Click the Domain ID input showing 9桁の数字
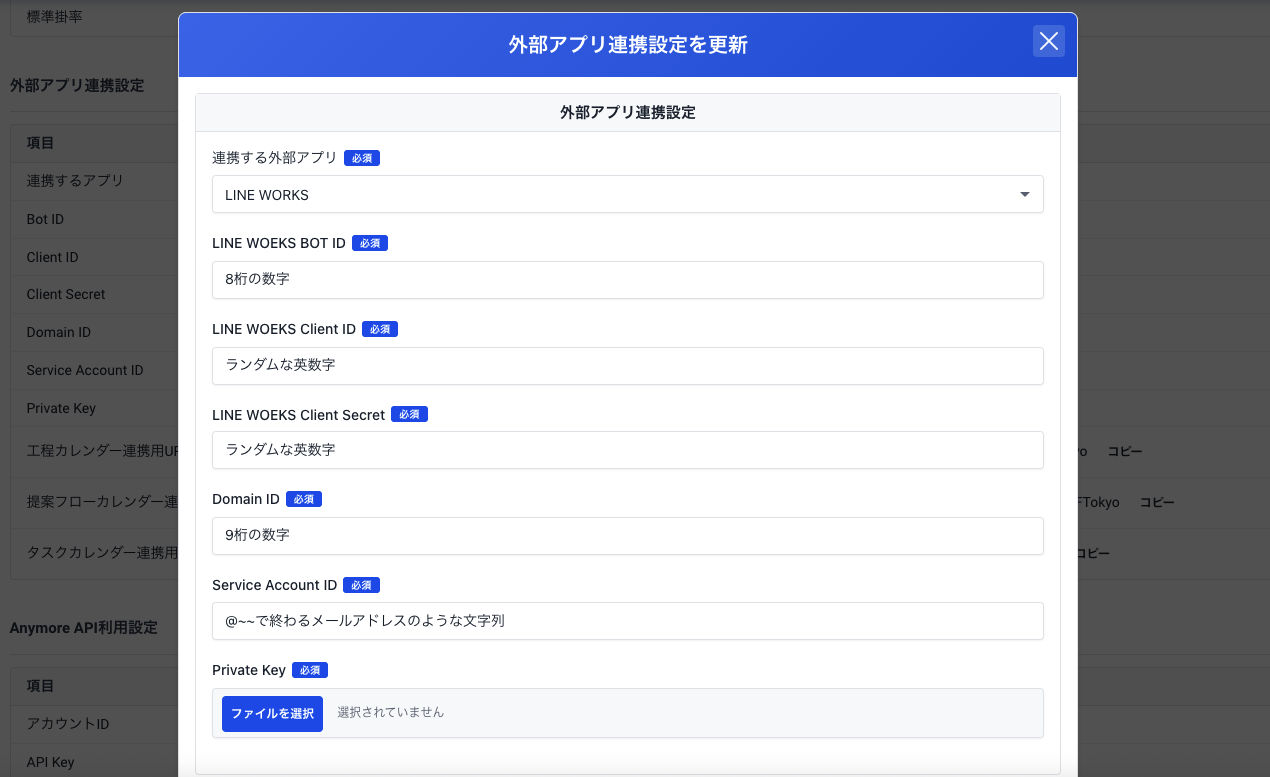The width and height of the screenshot is (1270, 777). pos(627,536)
